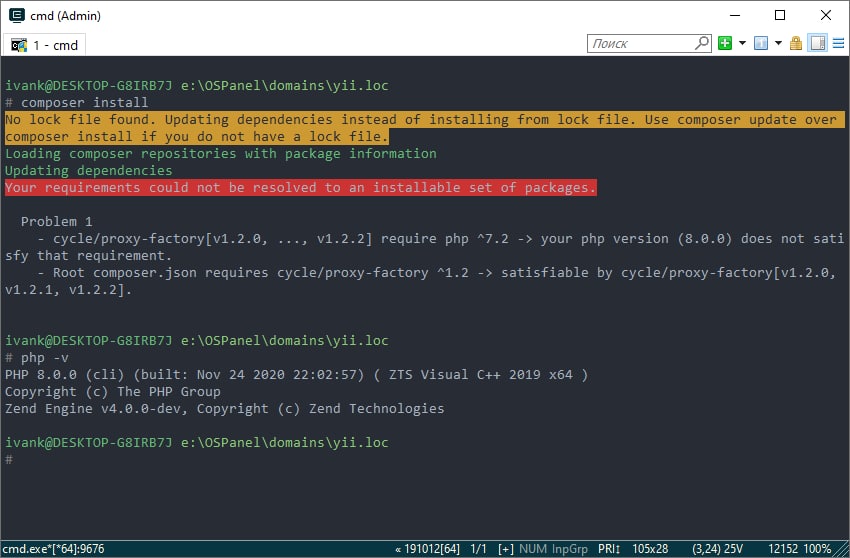This screenshot has width=850, height=558.
Task: Click the '105x28' console size status entry
Action: [650, 549]
